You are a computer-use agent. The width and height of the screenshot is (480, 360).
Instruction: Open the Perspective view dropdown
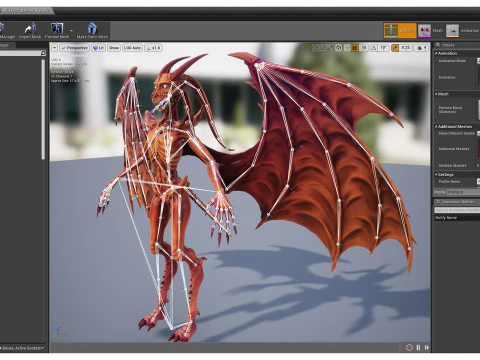[74, 48]
